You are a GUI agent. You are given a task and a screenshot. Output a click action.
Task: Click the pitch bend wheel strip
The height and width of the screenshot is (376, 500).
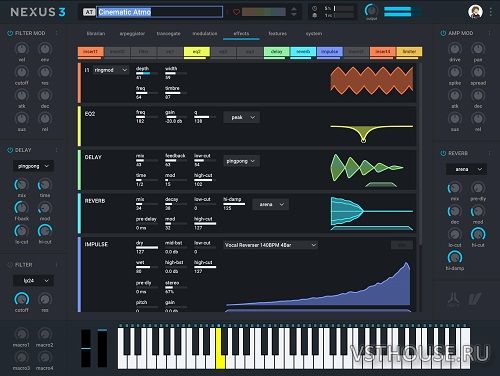(x=86, y=348)
